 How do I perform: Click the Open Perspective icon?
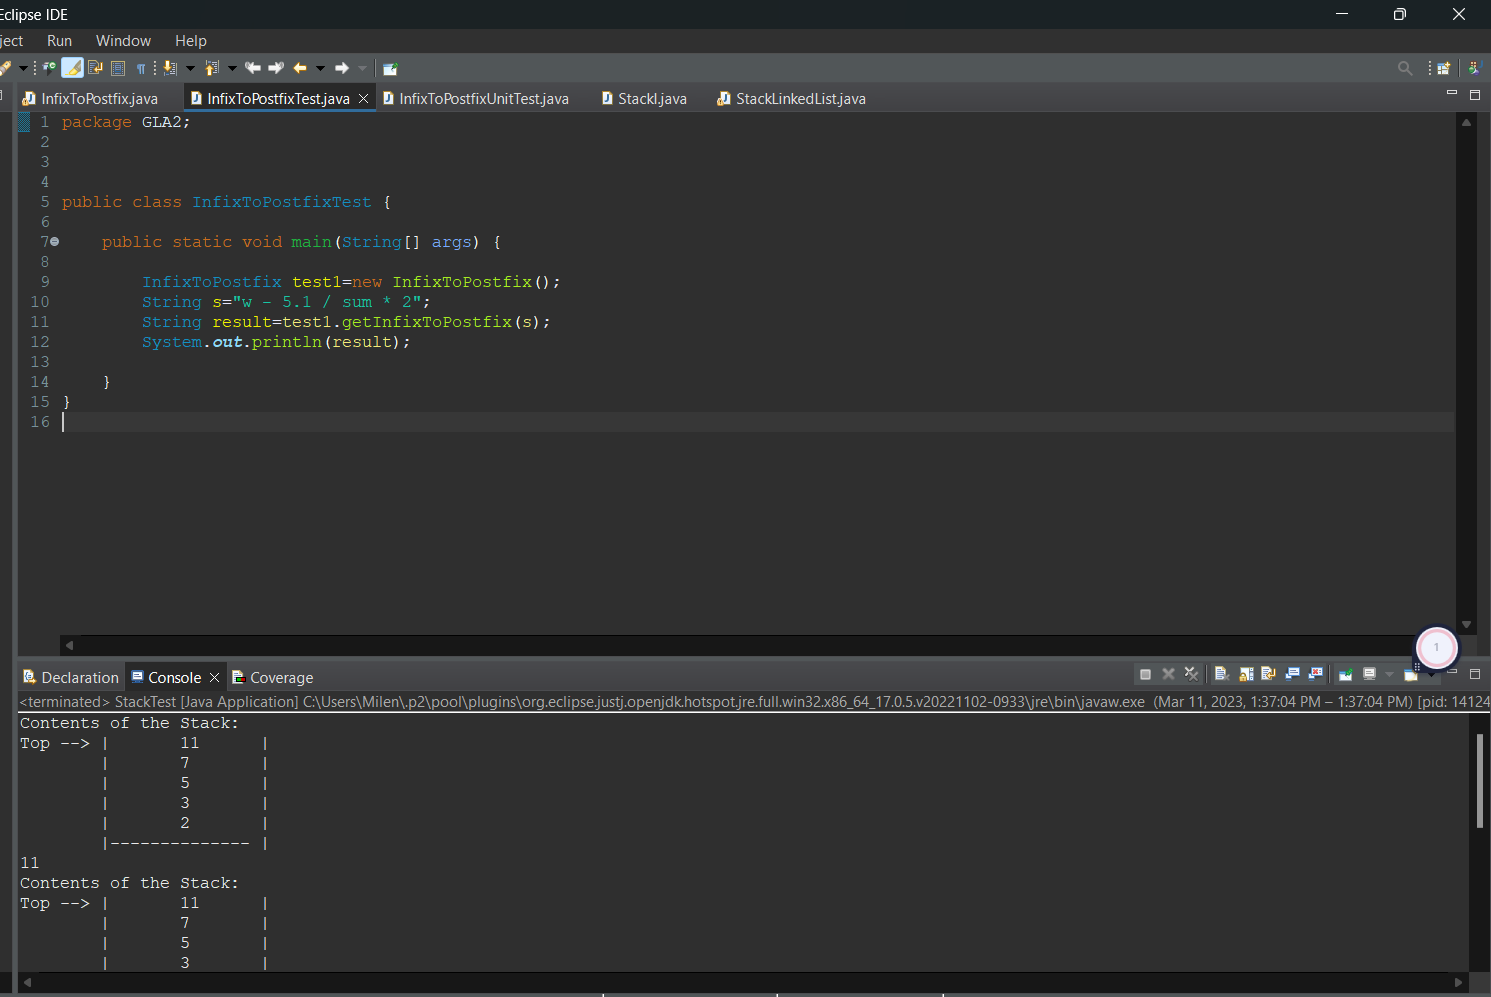[x=1443, y=68]
